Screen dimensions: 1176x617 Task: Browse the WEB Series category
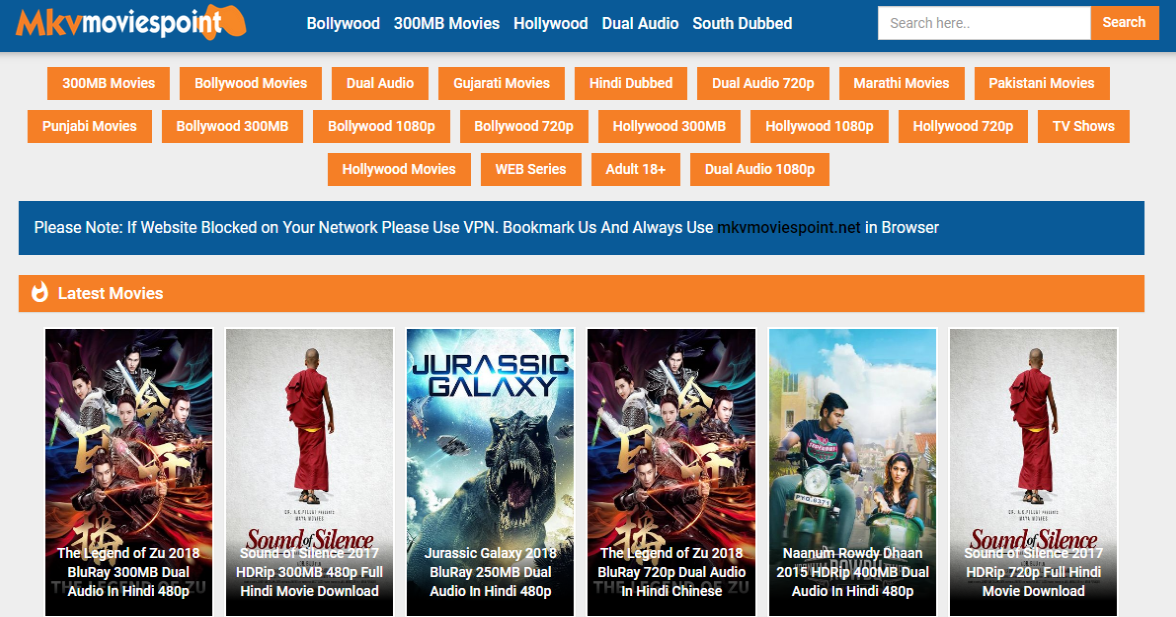pos(530,169)
